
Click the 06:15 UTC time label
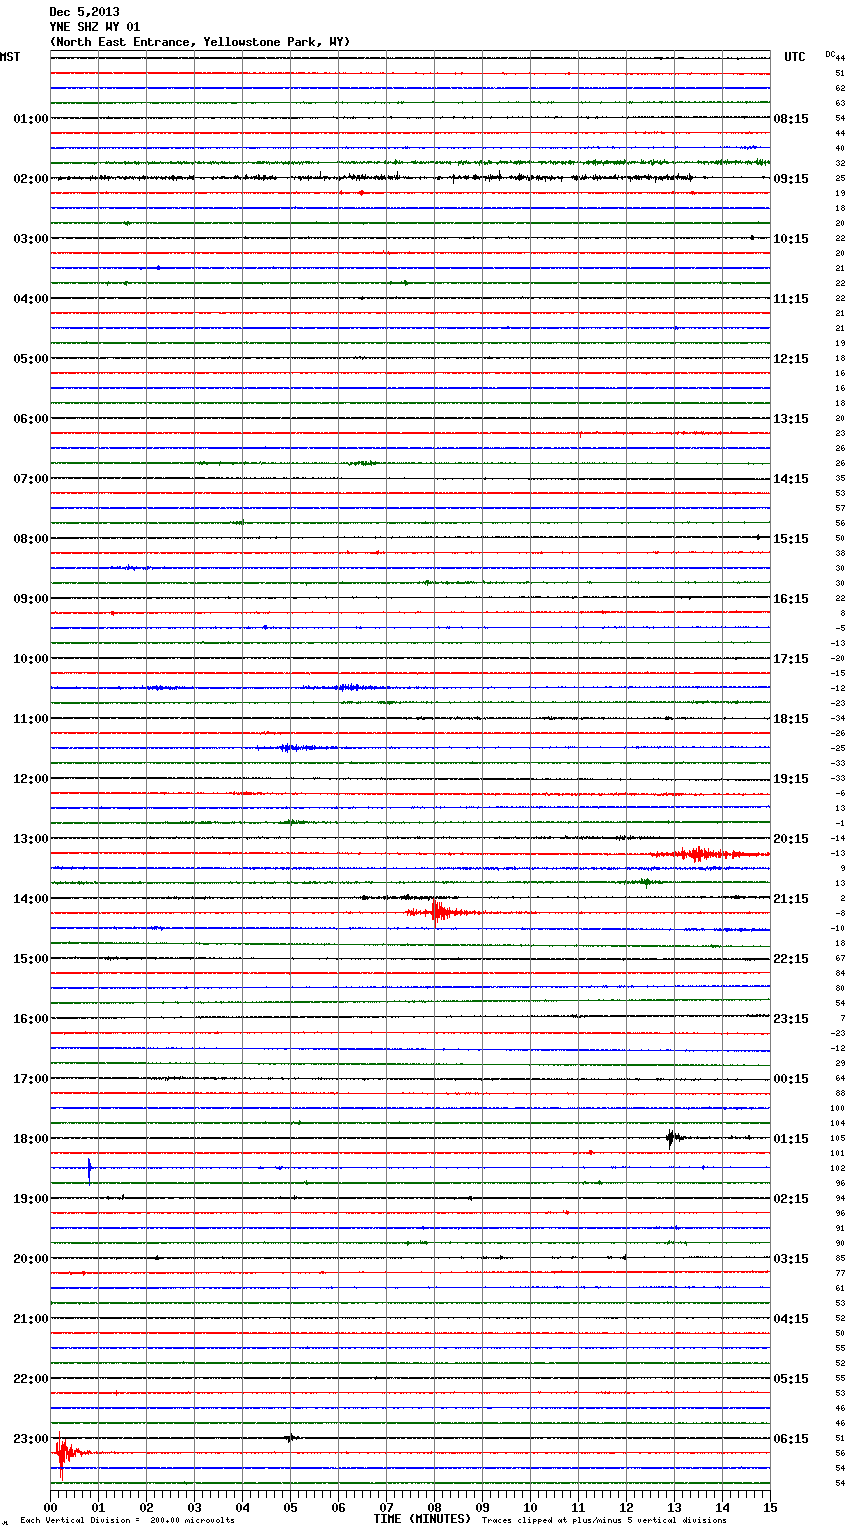(x=791, y=1438)
